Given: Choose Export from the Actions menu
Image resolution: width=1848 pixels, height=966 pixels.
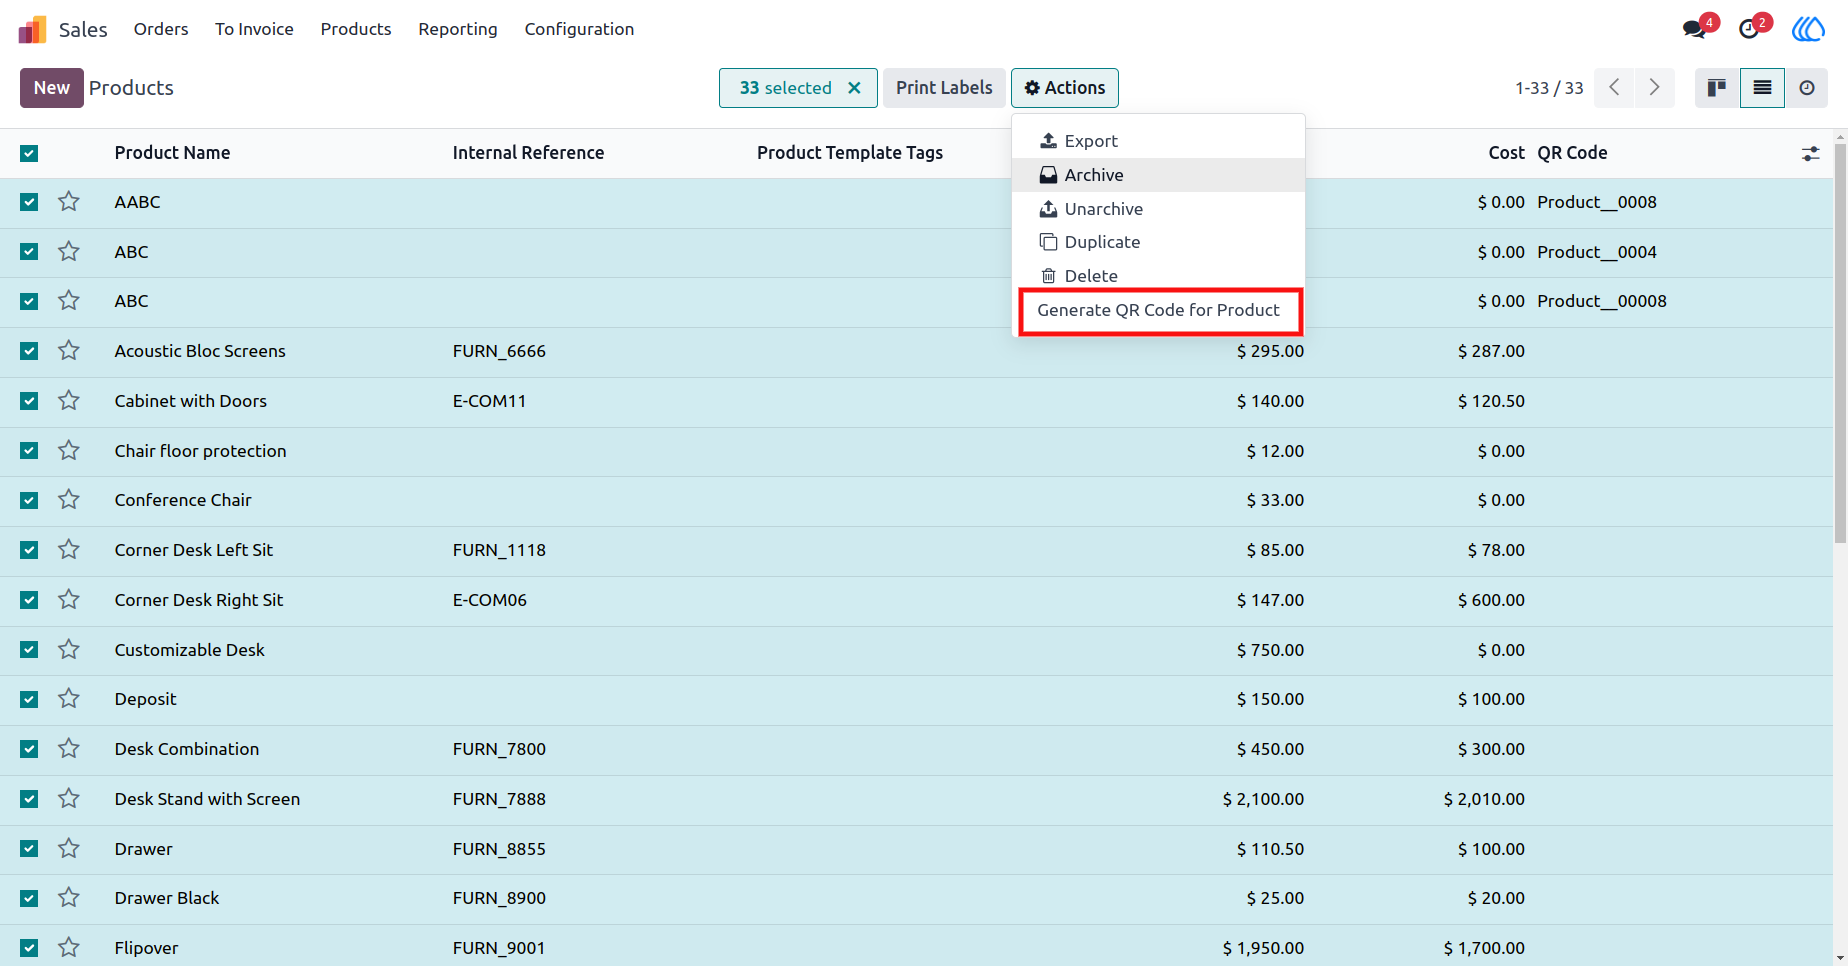Looking at the screenshot, I should click(1158, 141).
